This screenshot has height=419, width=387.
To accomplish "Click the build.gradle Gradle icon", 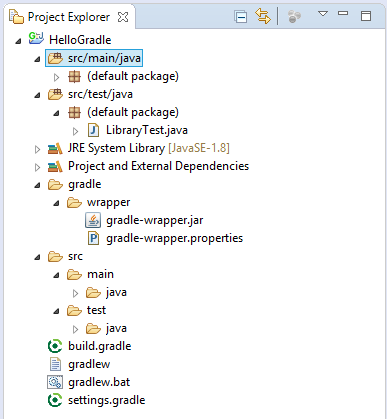I will [55, 346].
